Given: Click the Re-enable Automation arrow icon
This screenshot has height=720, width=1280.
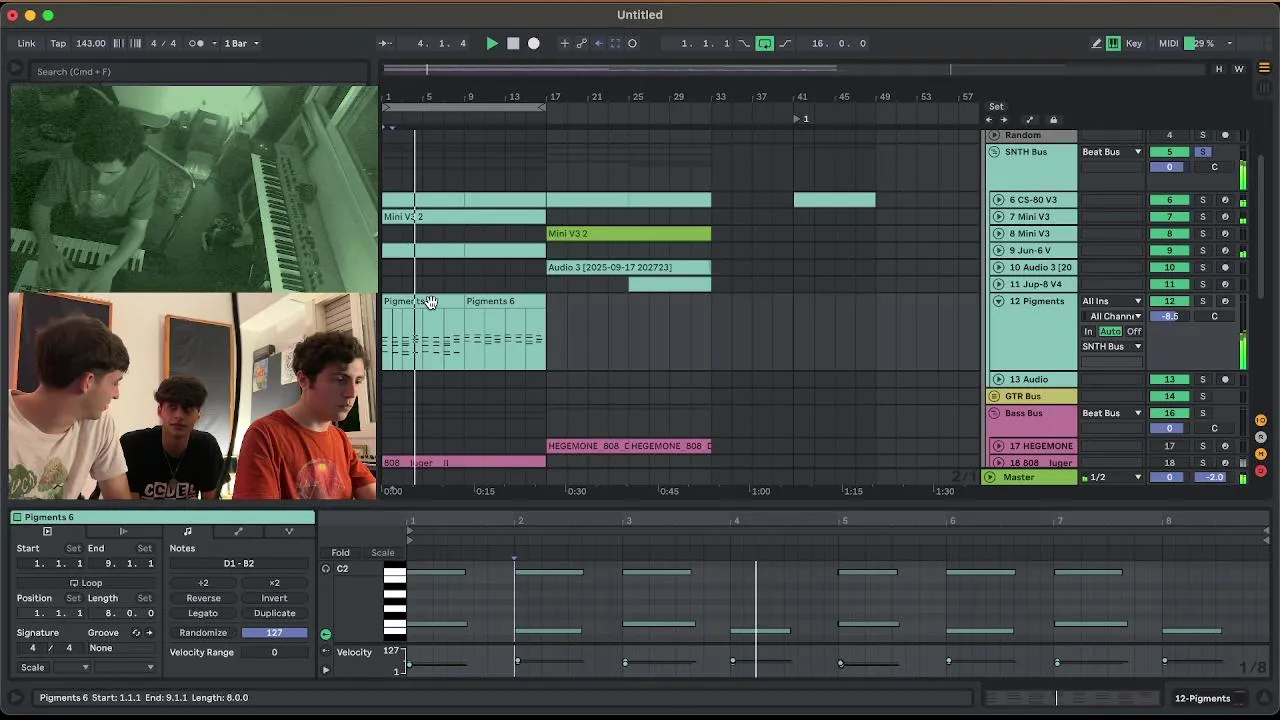Looking at the screenshot, I should click(598, 43).
